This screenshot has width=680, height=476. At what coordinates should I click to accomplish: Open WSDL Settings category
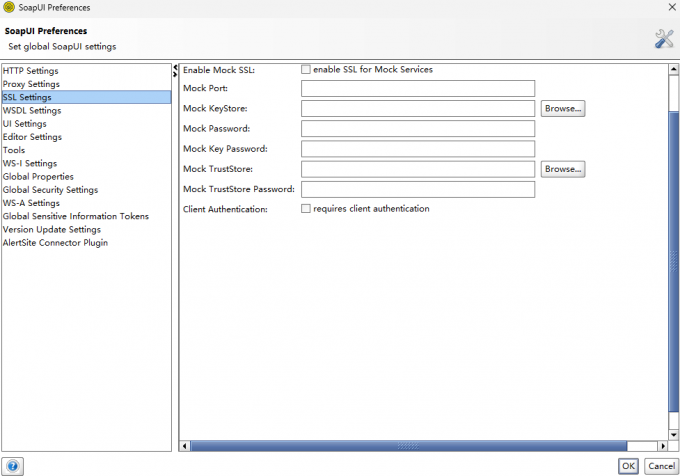click(86, 111)
